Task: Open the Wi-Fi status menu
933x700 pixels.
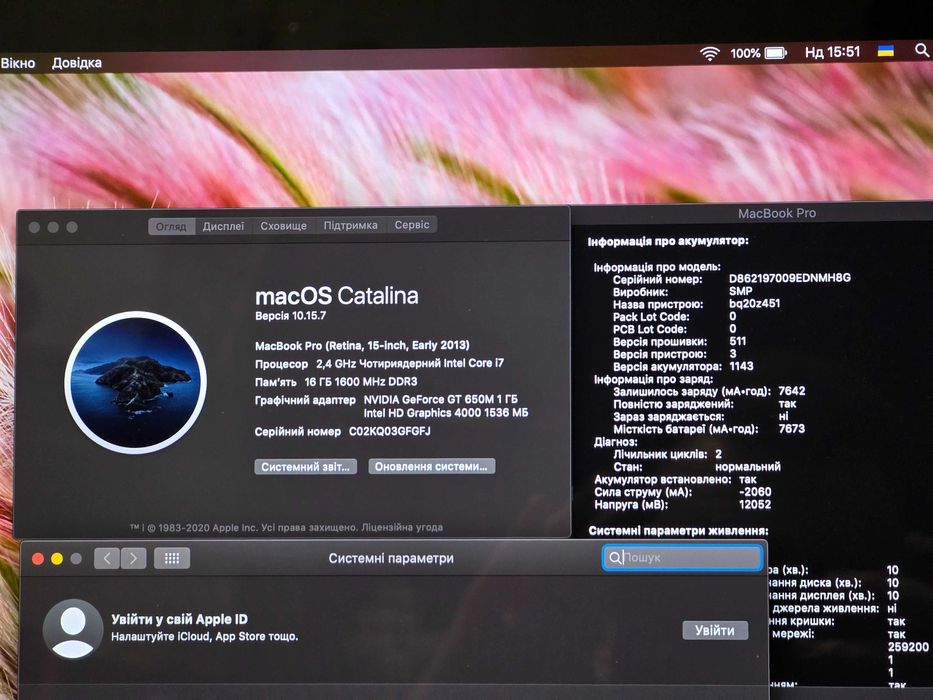Action: (709, 54)
